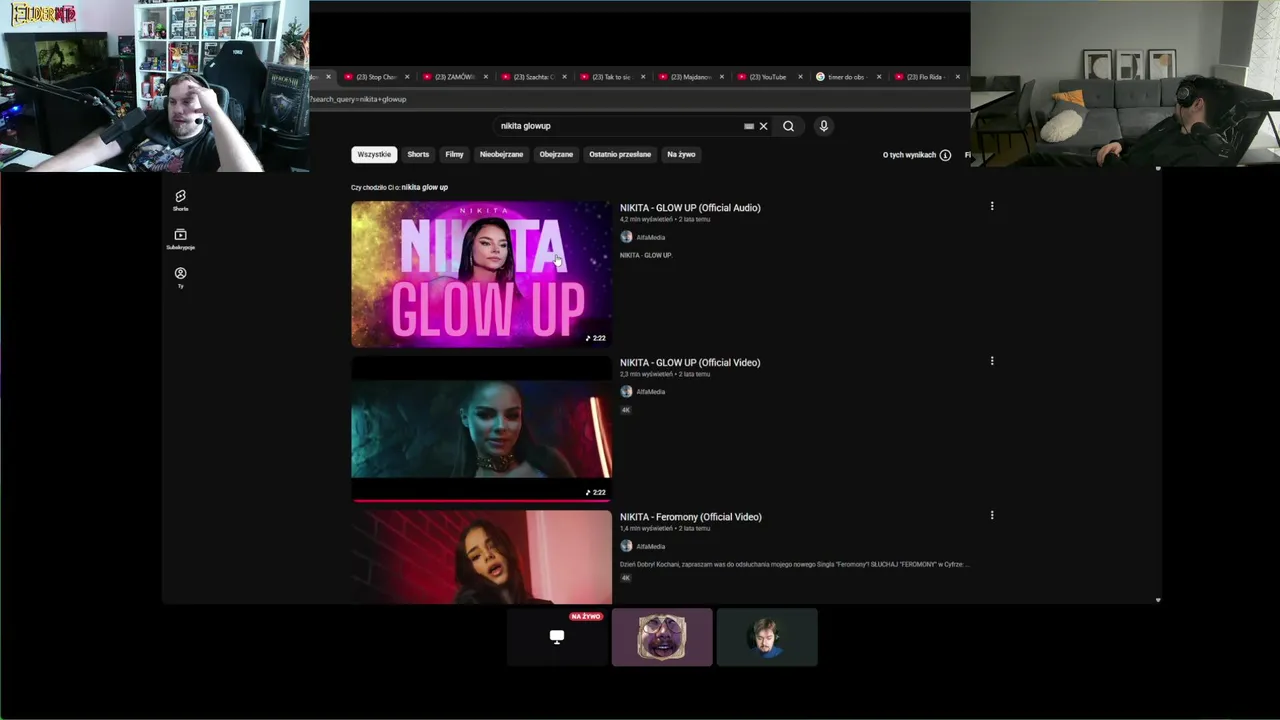Select the 'Obejrzane' filter chip
This screenshot has width=1280, height=720.
tap(556, 154)
